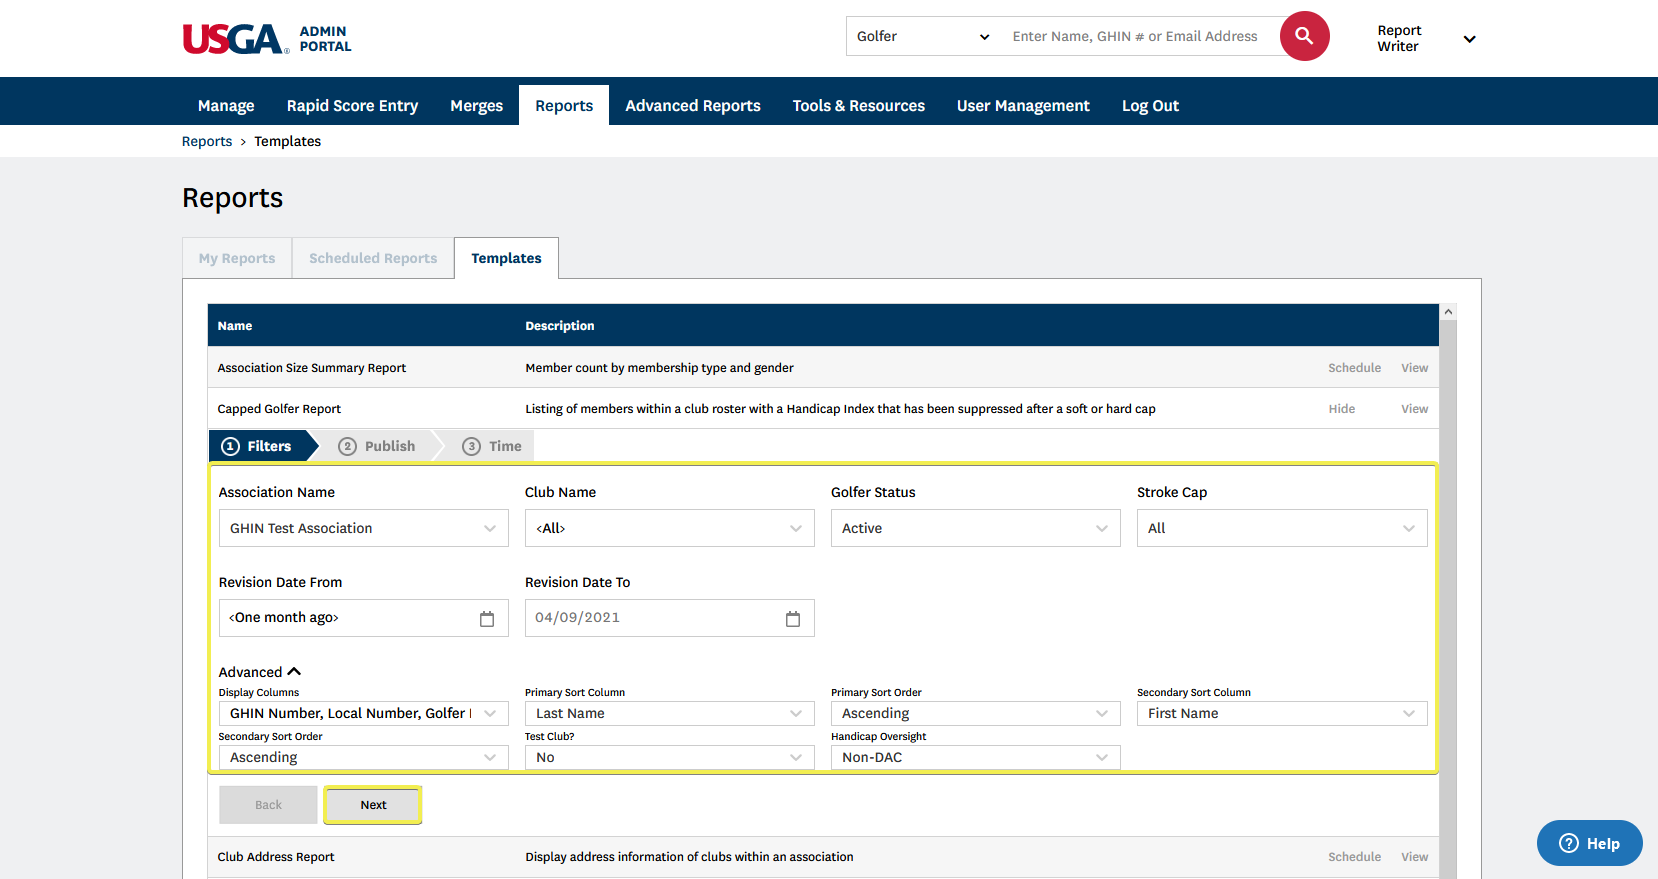The image size is (1658, 879).
Task: Open the Handicap Oversight dropdown
Action: [975, 757]
